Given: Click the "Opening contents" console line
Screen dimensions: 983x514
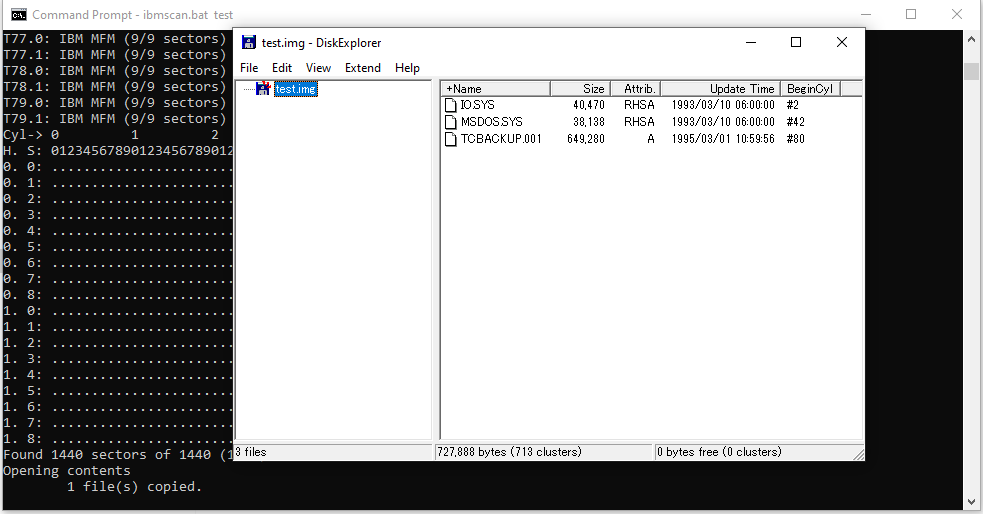Looking at the screenshot, I should 66,471.
